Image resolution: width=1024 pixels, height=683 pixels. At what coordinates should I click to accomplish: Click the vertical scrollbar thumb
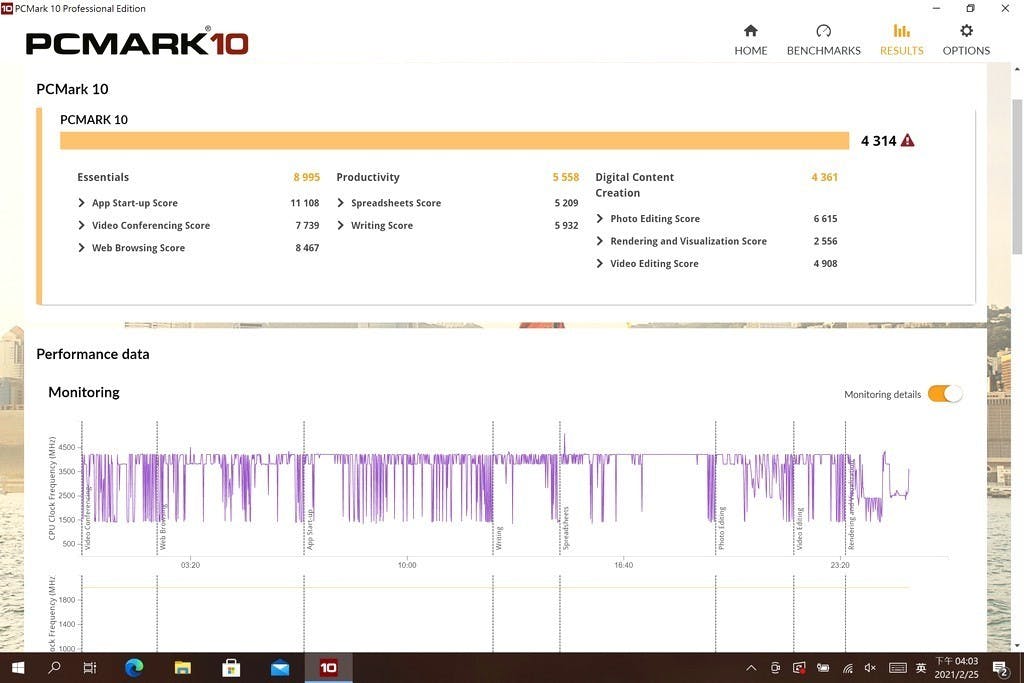[1017, 176]
